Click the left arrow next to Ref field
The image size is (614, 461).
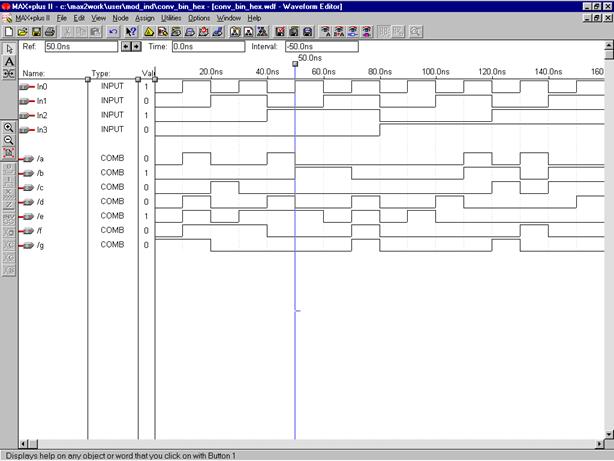pos(125,46)
